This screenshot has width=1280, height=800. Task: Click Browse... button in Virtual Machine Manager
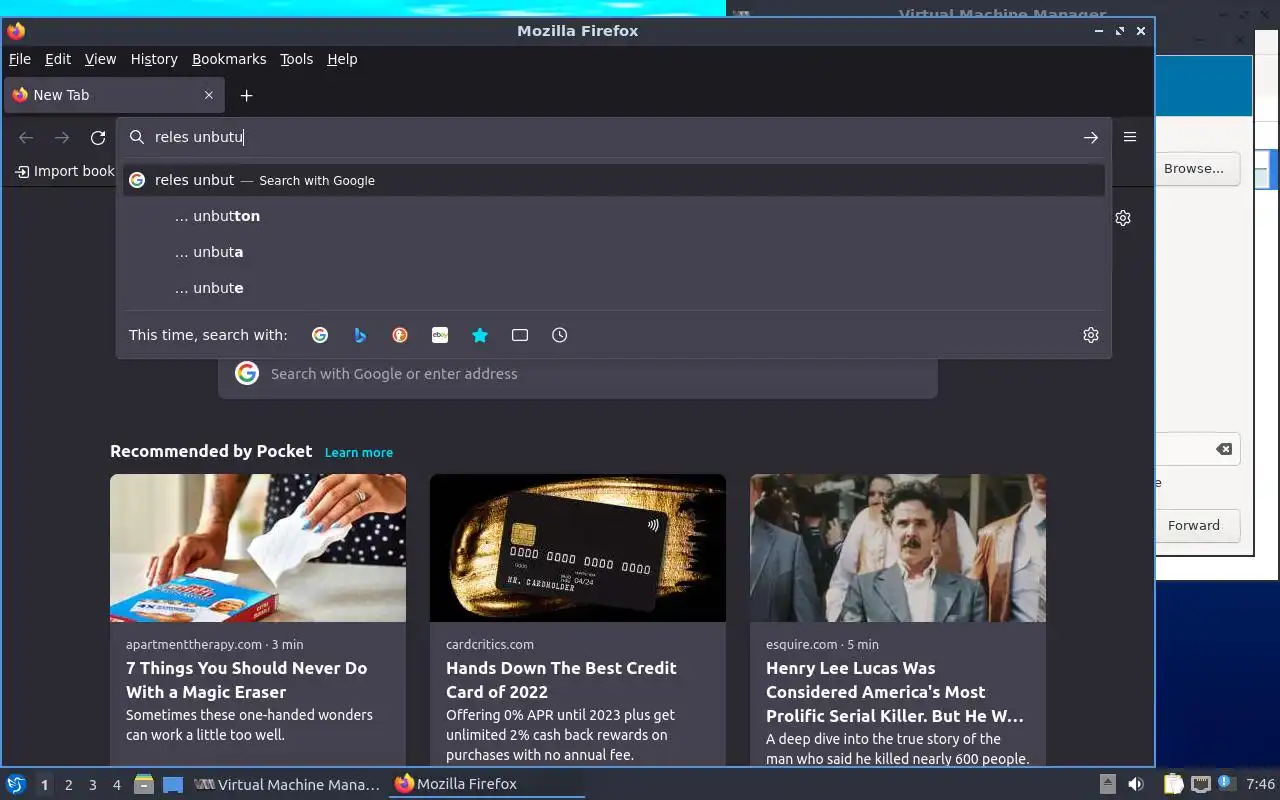point(1194,169)
